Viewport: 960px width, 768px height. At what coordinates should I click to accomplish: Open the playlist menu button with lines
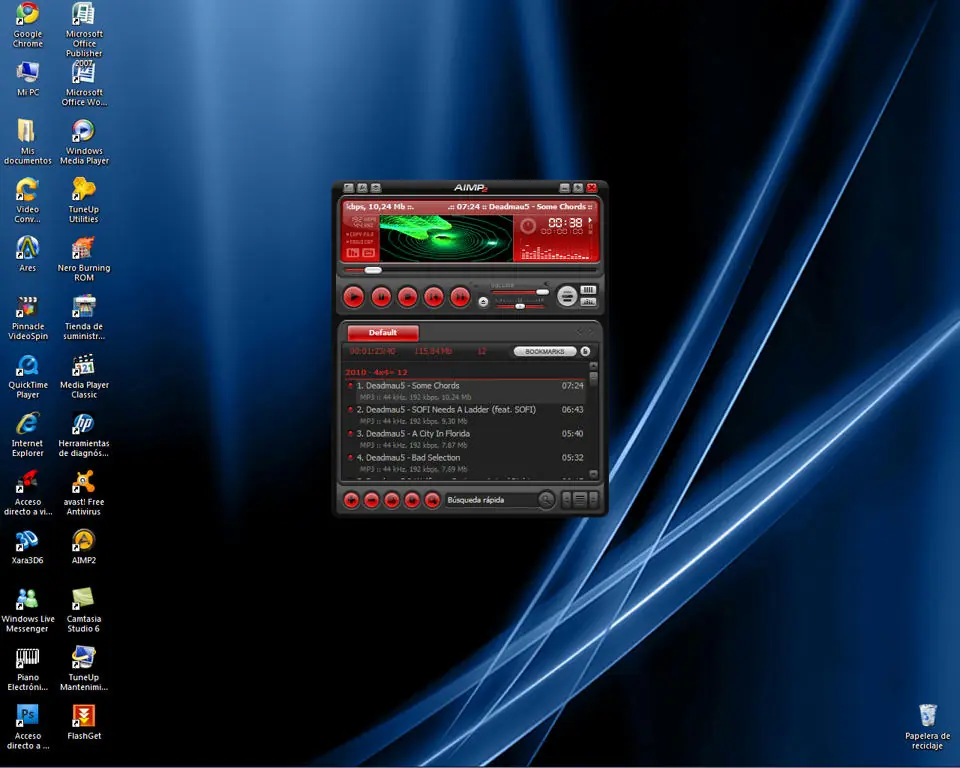(580, 500)
